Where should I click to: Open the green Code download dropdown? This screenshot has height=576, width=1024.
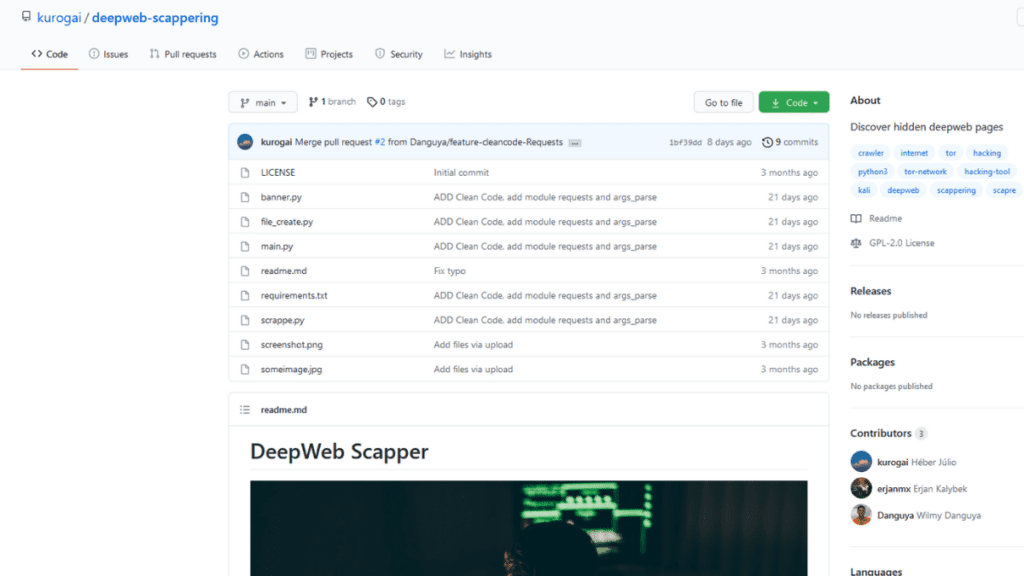(794, 103)
